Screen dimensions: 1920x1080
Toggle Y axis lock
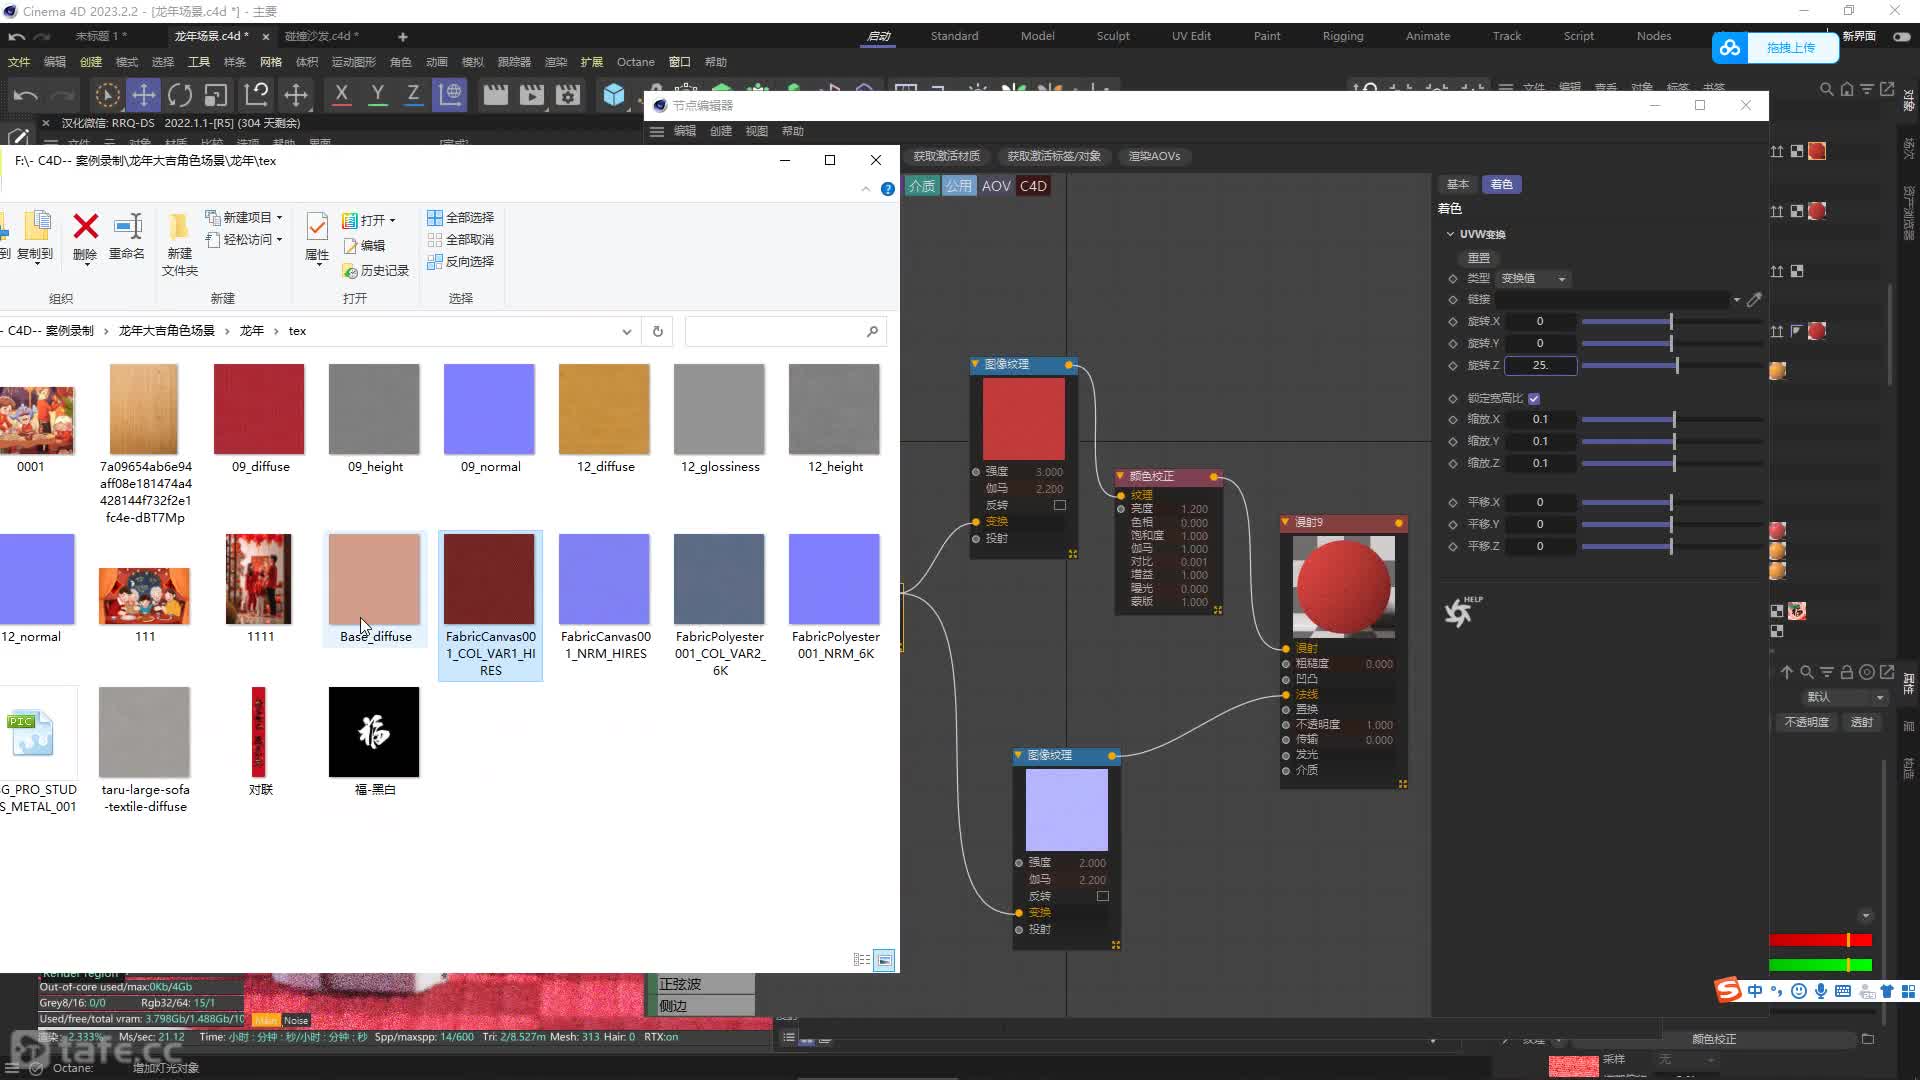(377, 95)
